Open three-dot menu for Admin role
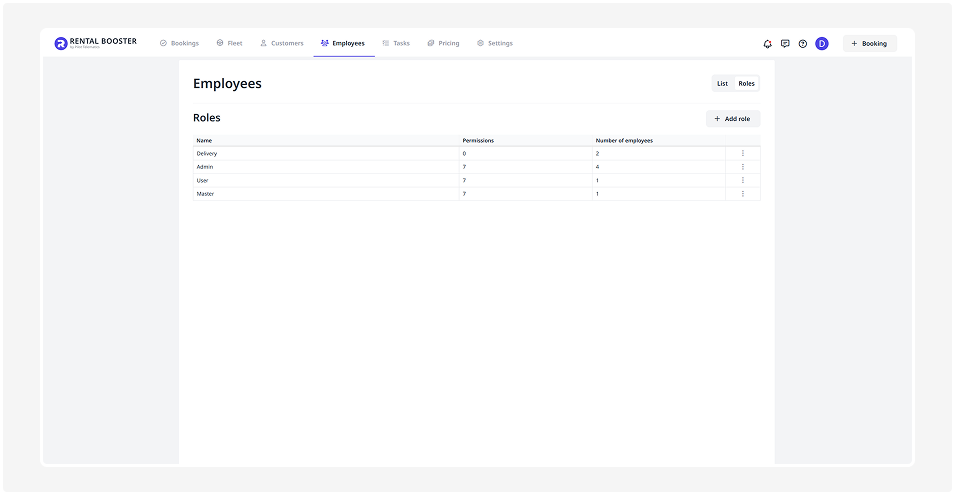The height and width of the screenshot is (495, 955). pos(743,167)
